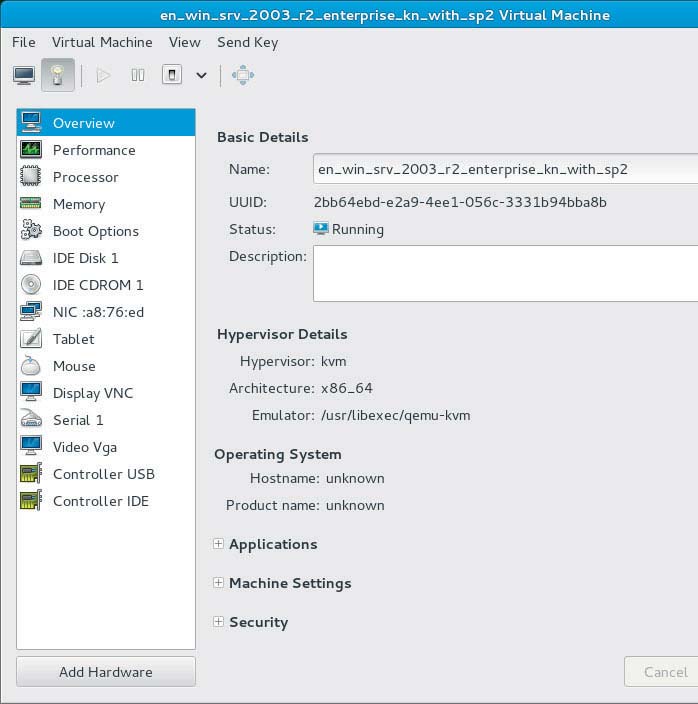Viewport: 698px width, 704px height.
Task: Expand the Applications section
Action: (218, 544)
